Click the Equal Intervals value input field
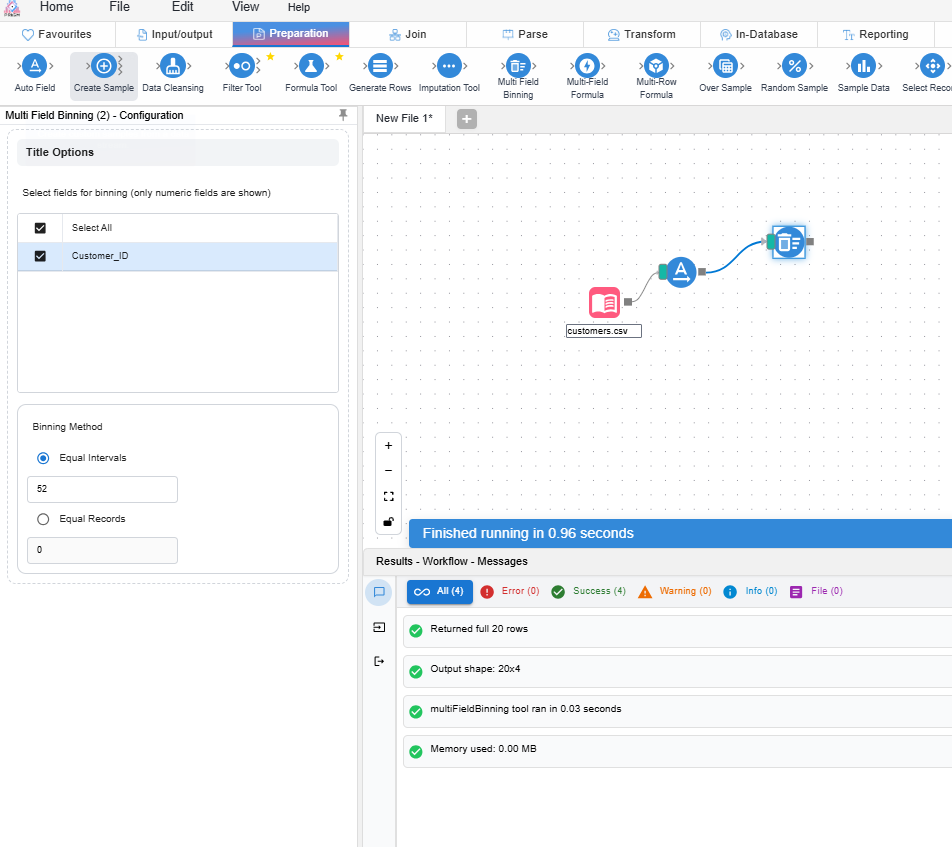This screenshot has height=847, width=952. point(102,490)
